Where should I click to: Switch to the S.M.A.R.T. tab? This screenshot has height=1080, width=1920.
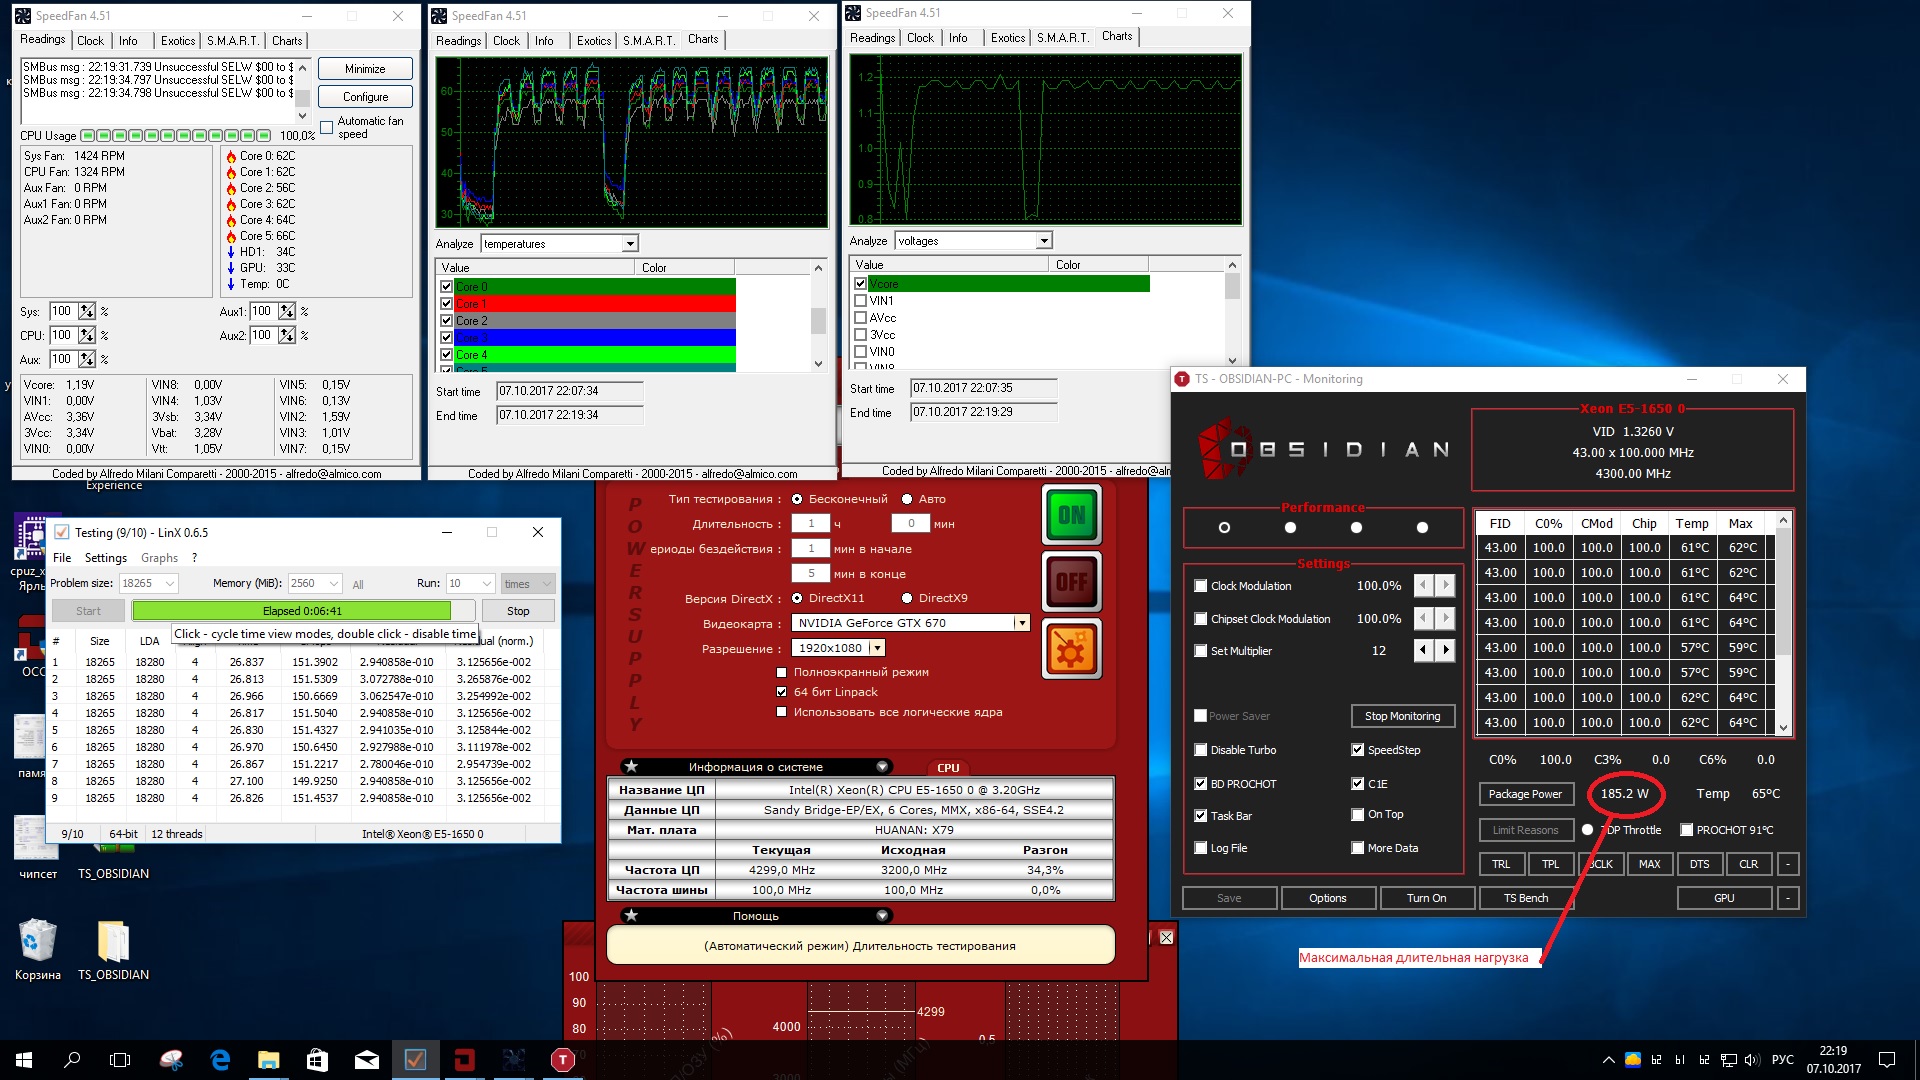[x=232, y=41]
